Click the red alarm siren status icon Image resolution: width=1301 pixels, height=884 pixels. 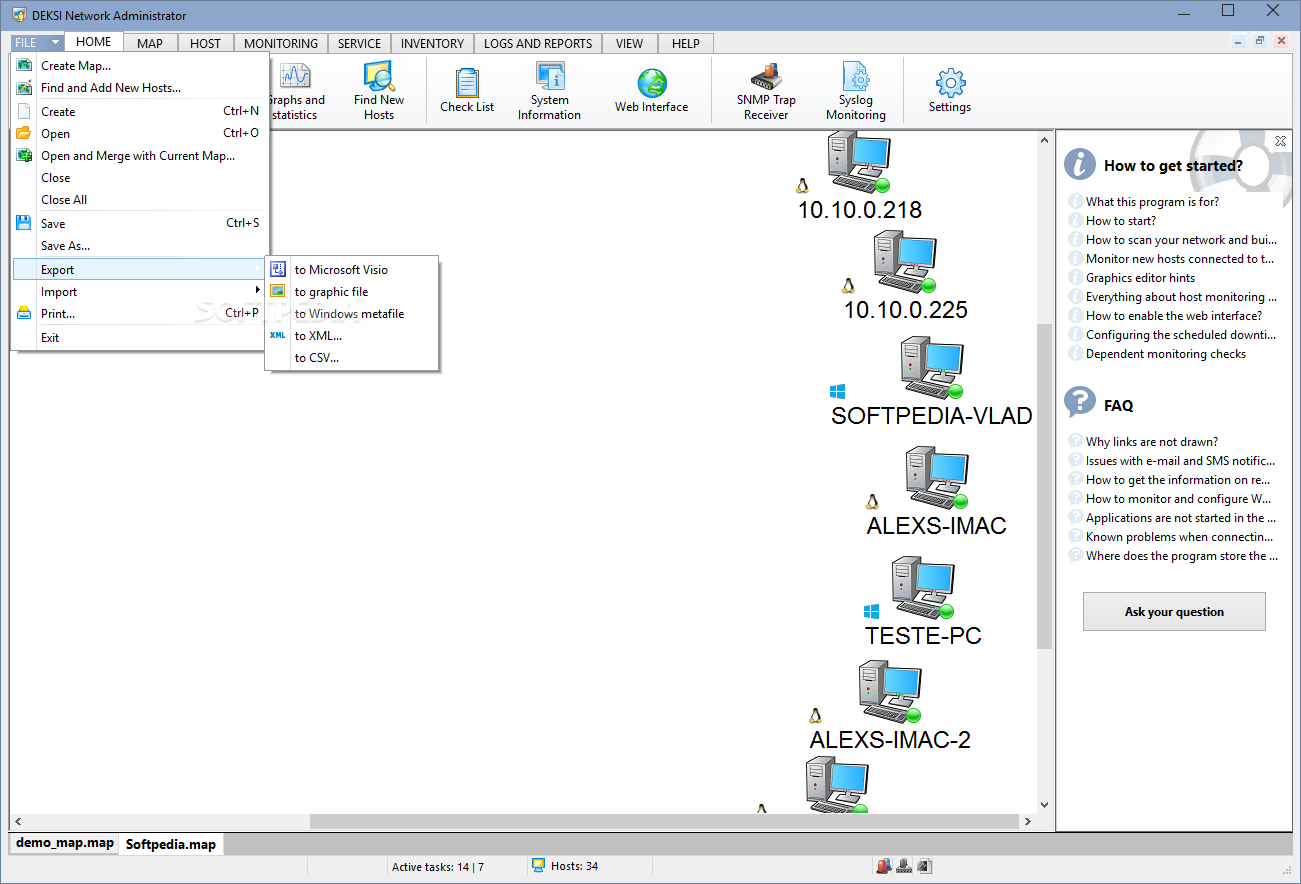click(x=884, y=866)
